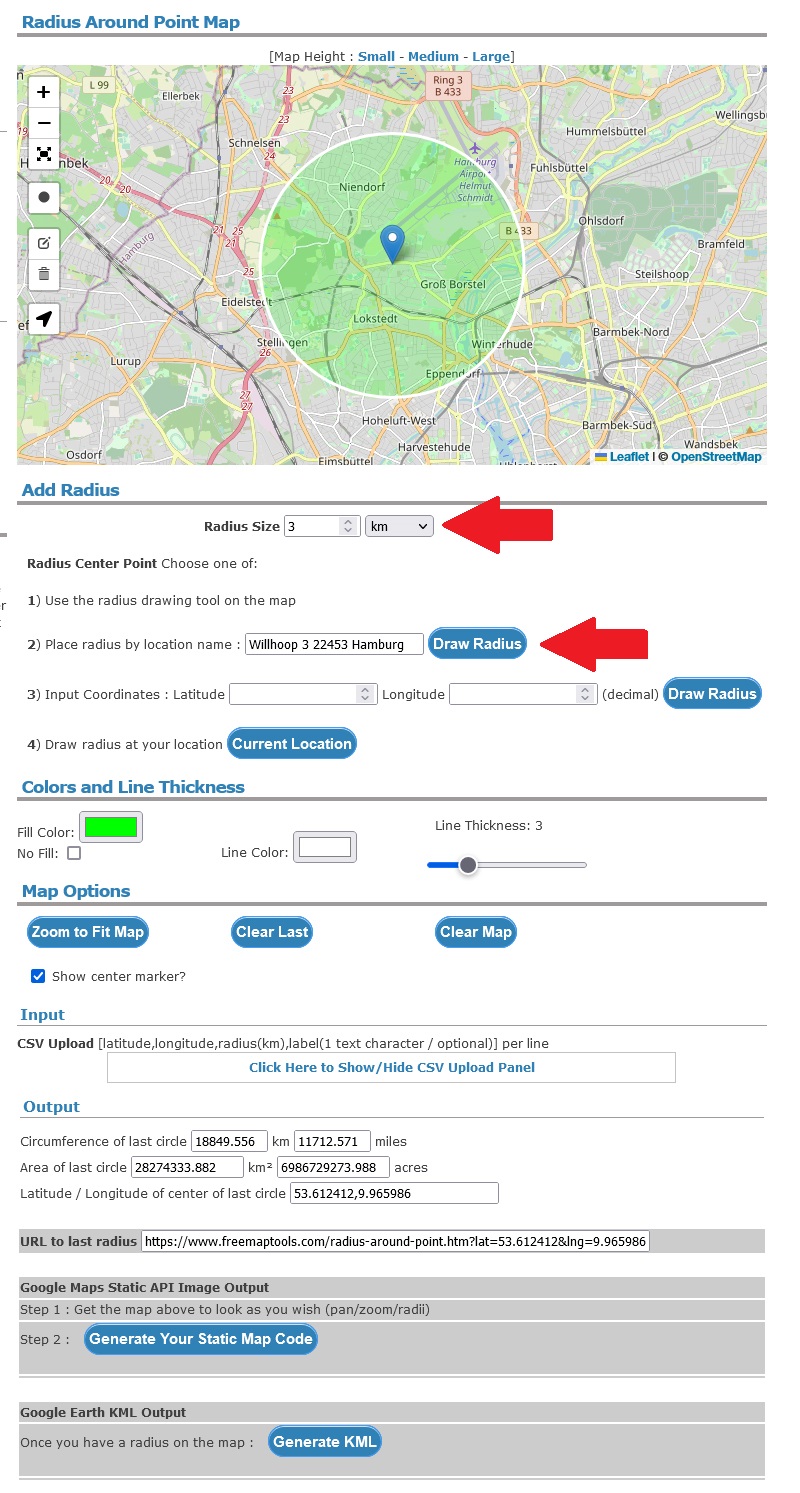Click the Steilshoop label on map
This screenshot has height=1493, width=800.
[x=662, y=274]
